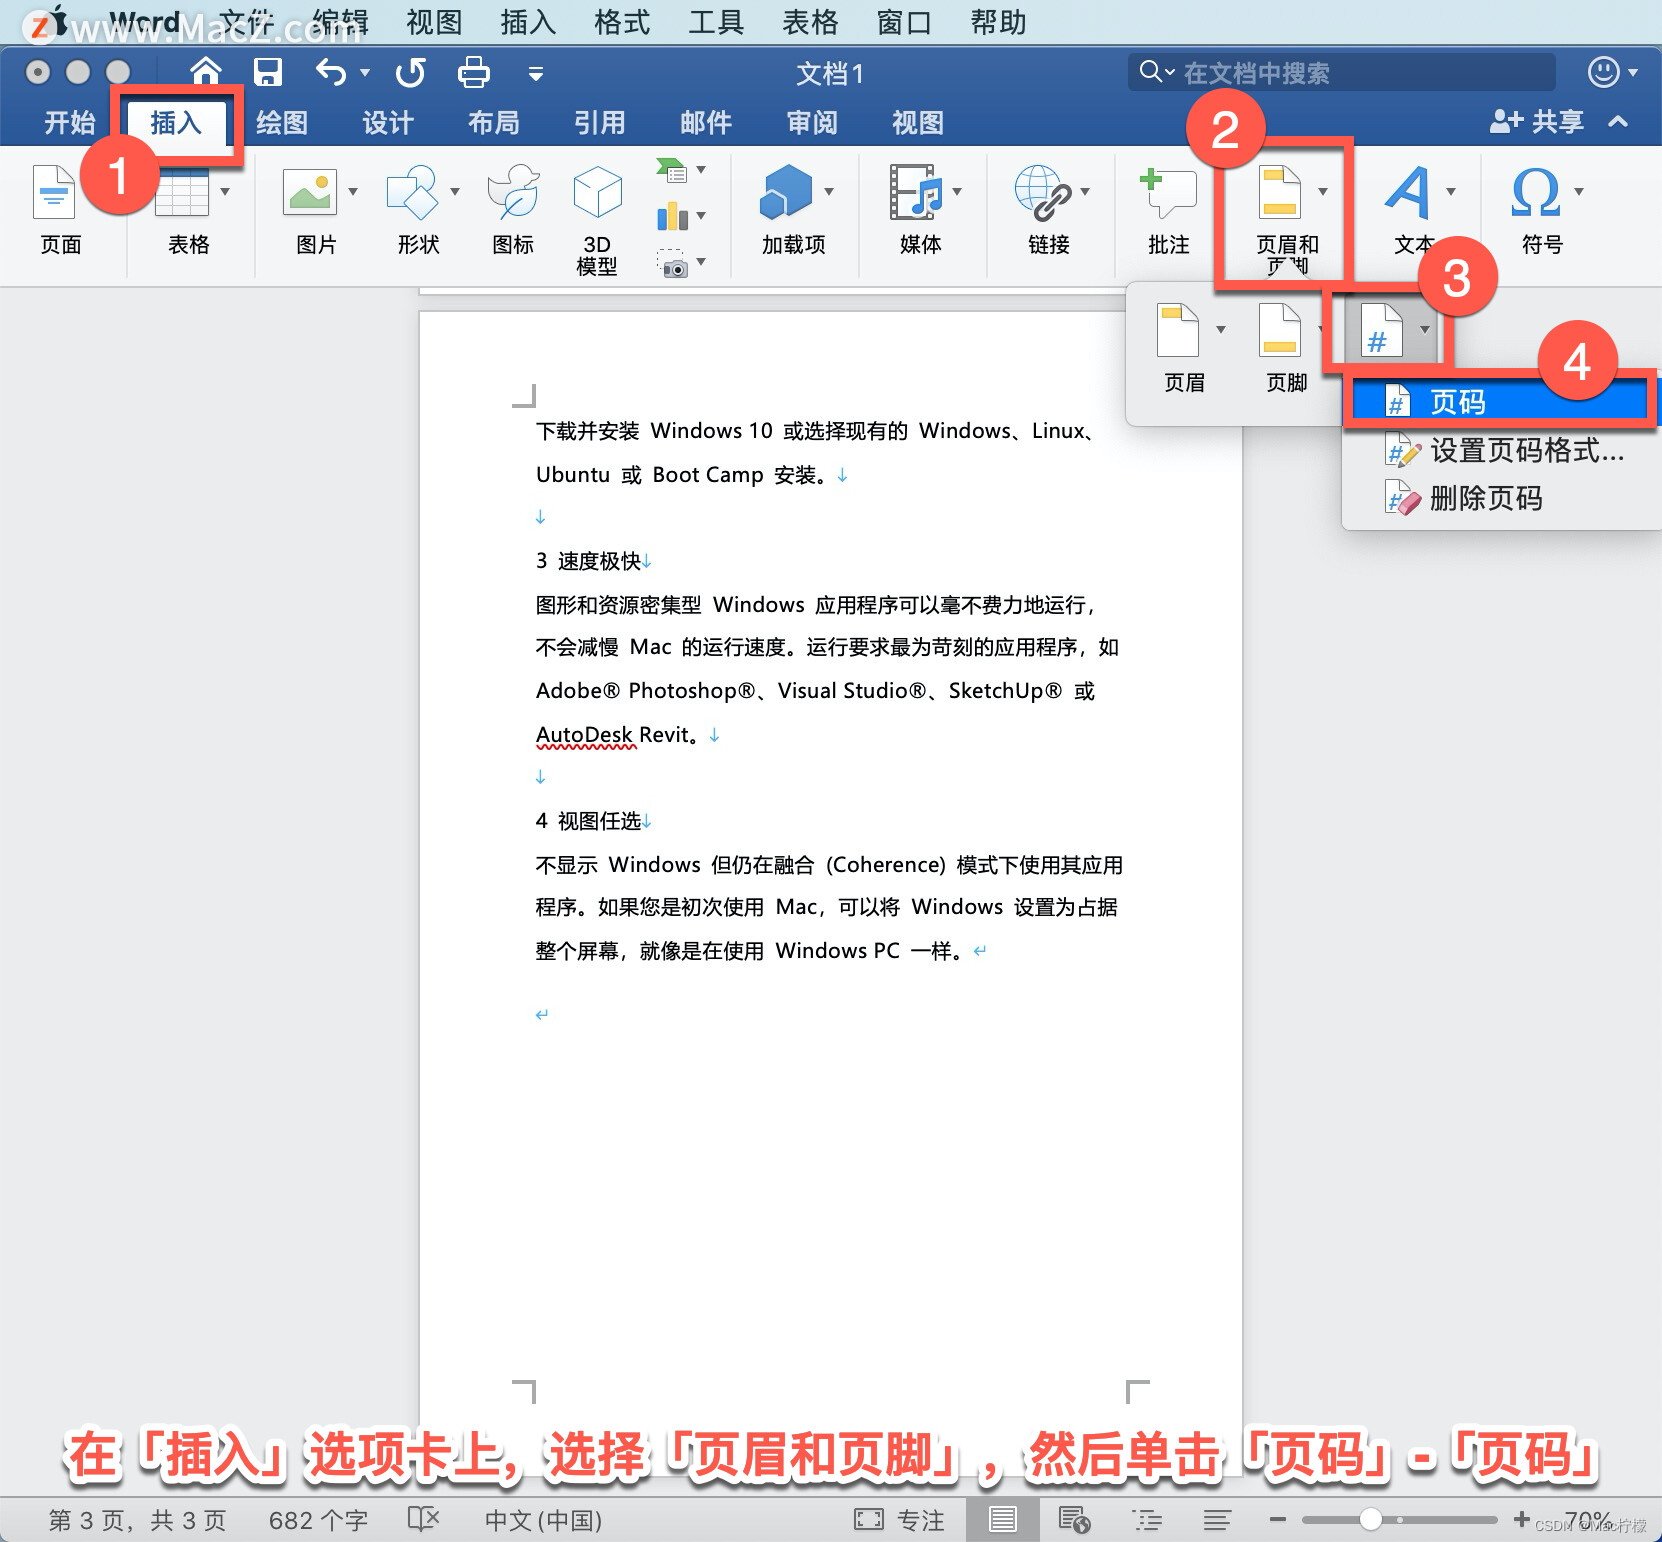Click the 共享 share button

pyautogui.click(x=1537, y=122)
